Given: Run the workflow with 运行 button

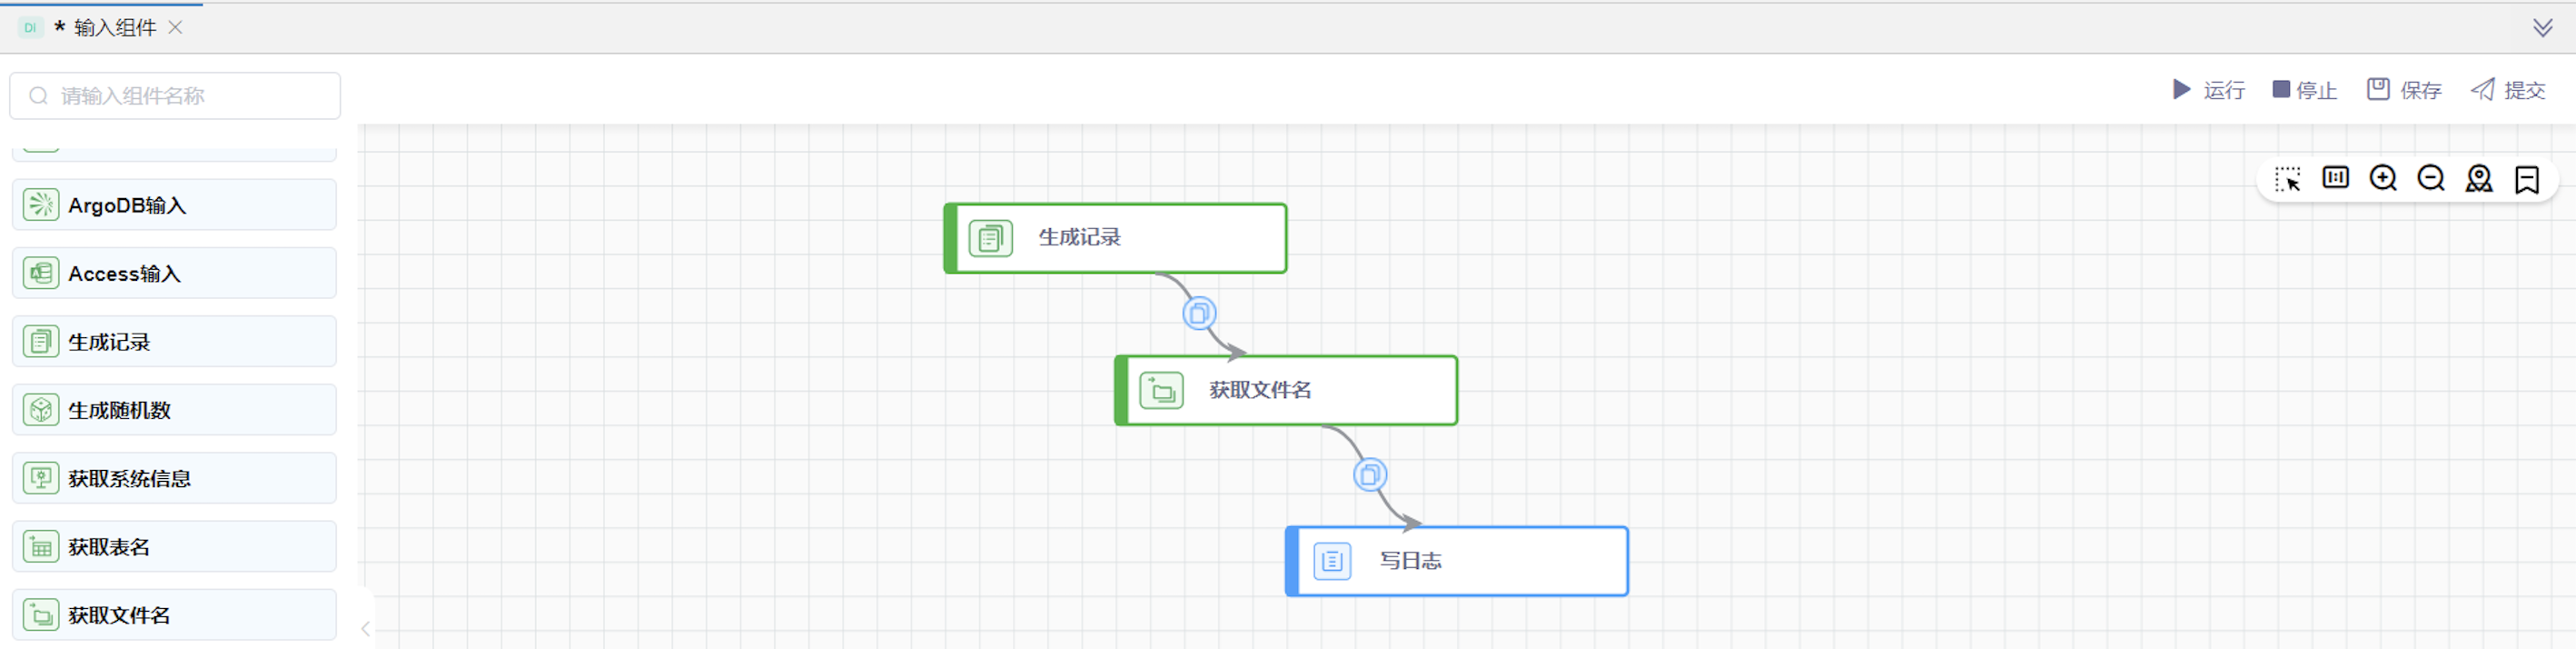Looking at the screenshot, I should tap(2208, 90).
